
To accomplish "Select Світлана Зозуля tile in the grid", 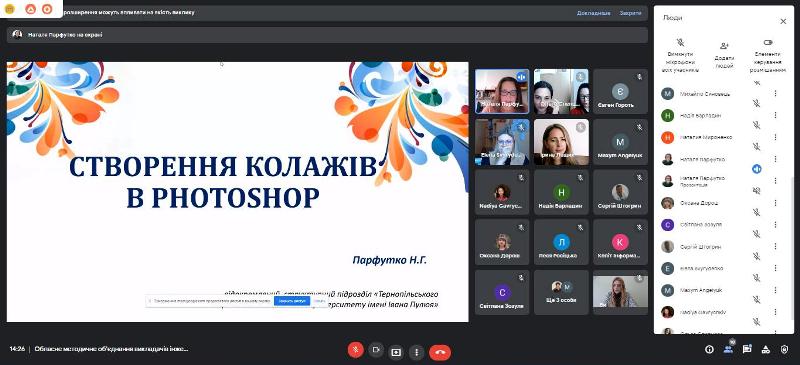I will click(x=502, y=293).
